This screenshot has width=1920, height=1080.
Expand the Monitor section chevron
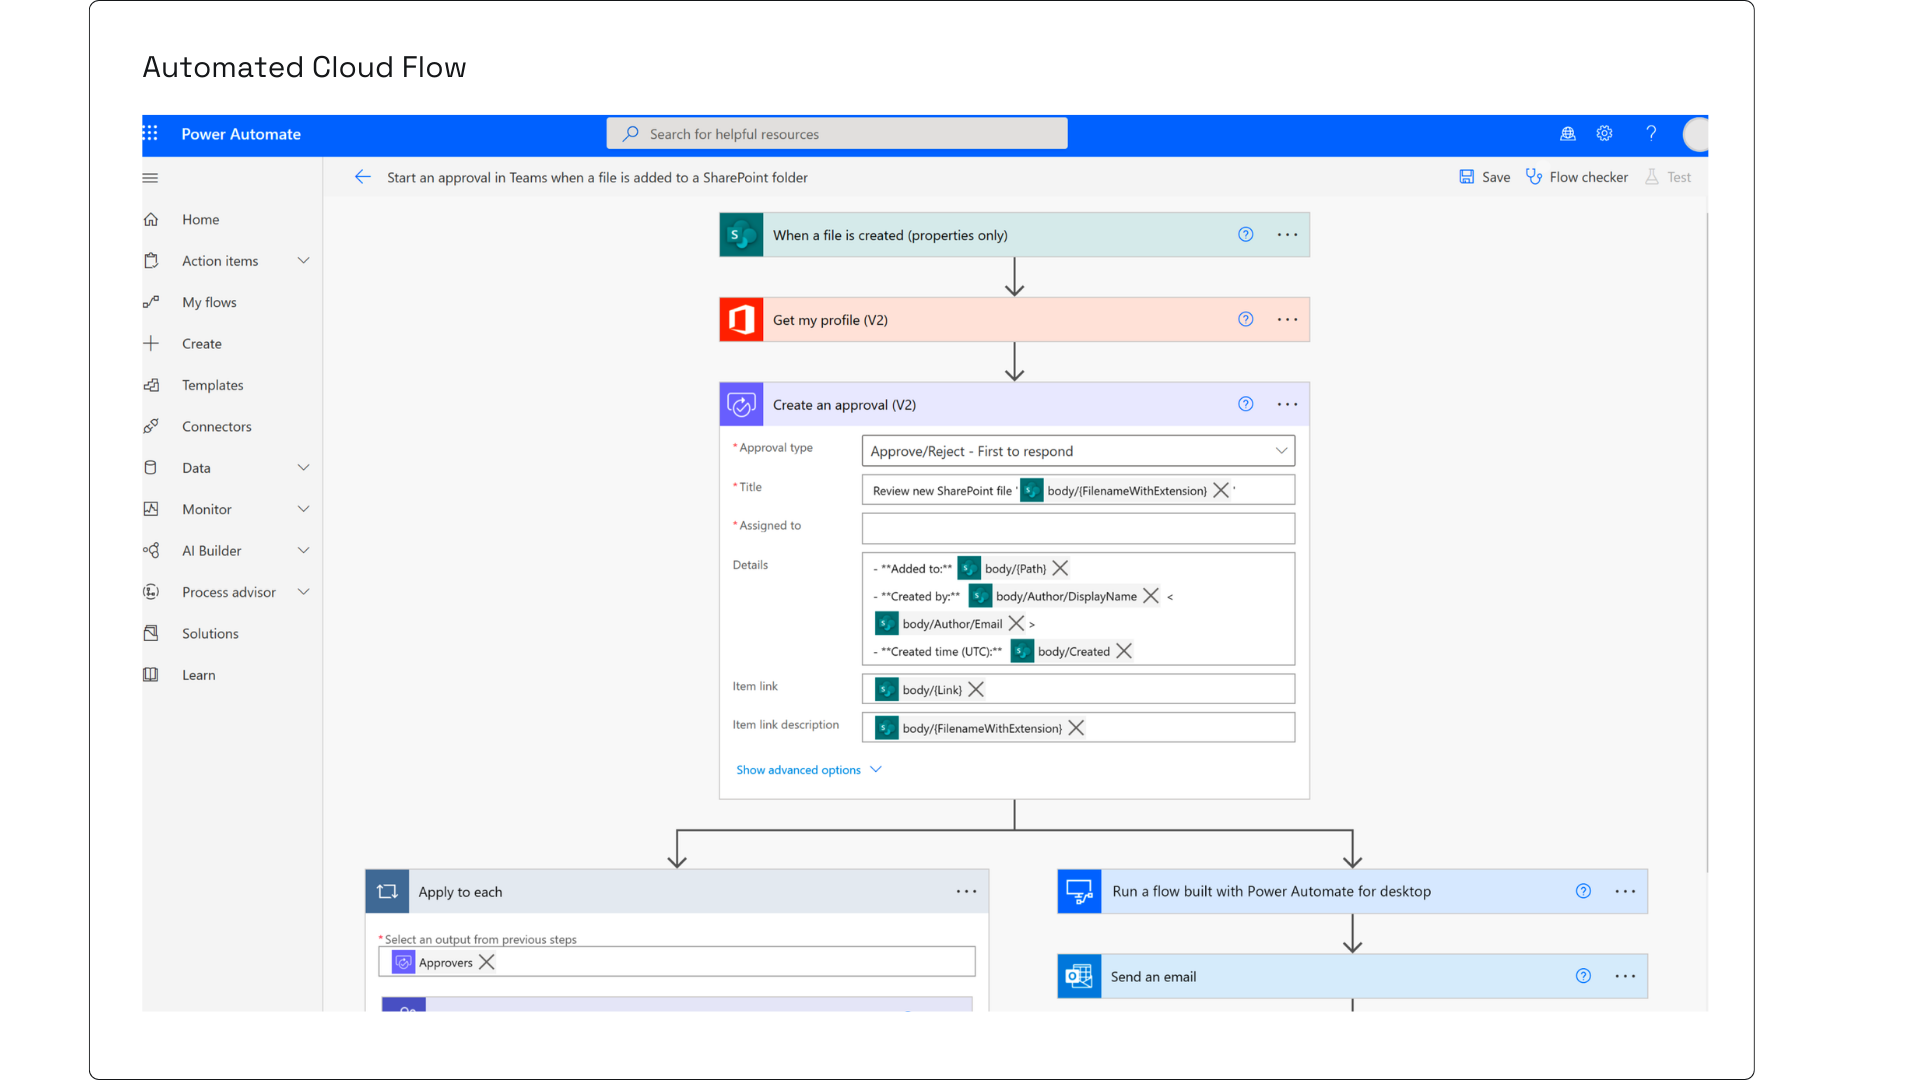(x=304, y=509)
